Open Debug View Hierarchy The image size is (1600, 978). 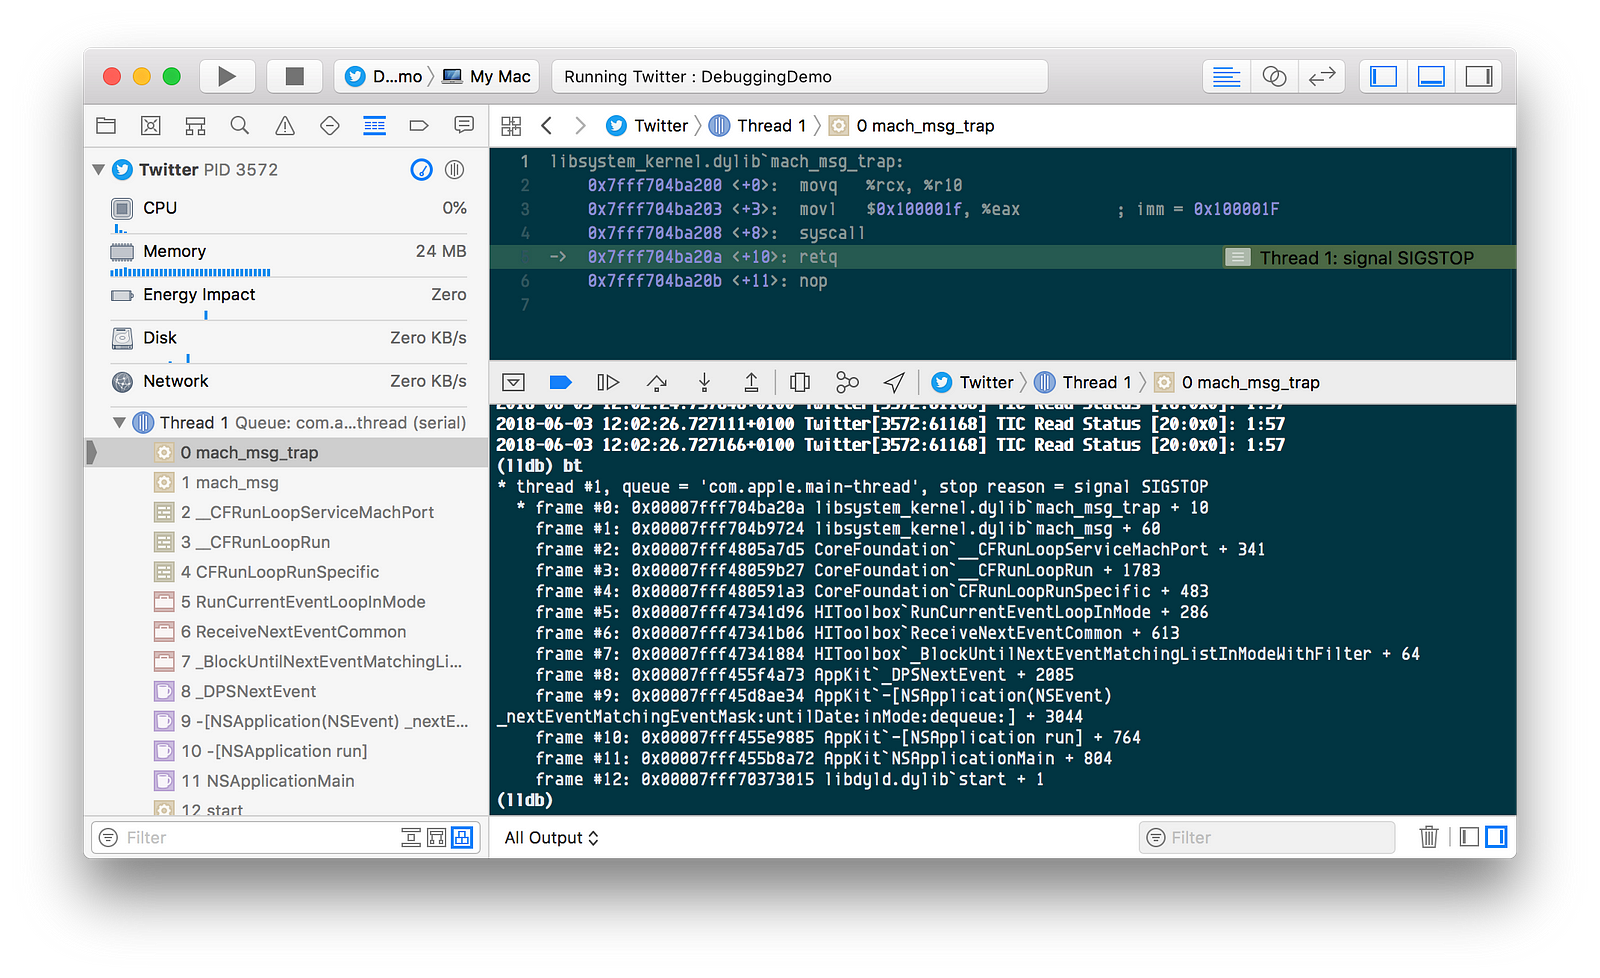[799, 382]
